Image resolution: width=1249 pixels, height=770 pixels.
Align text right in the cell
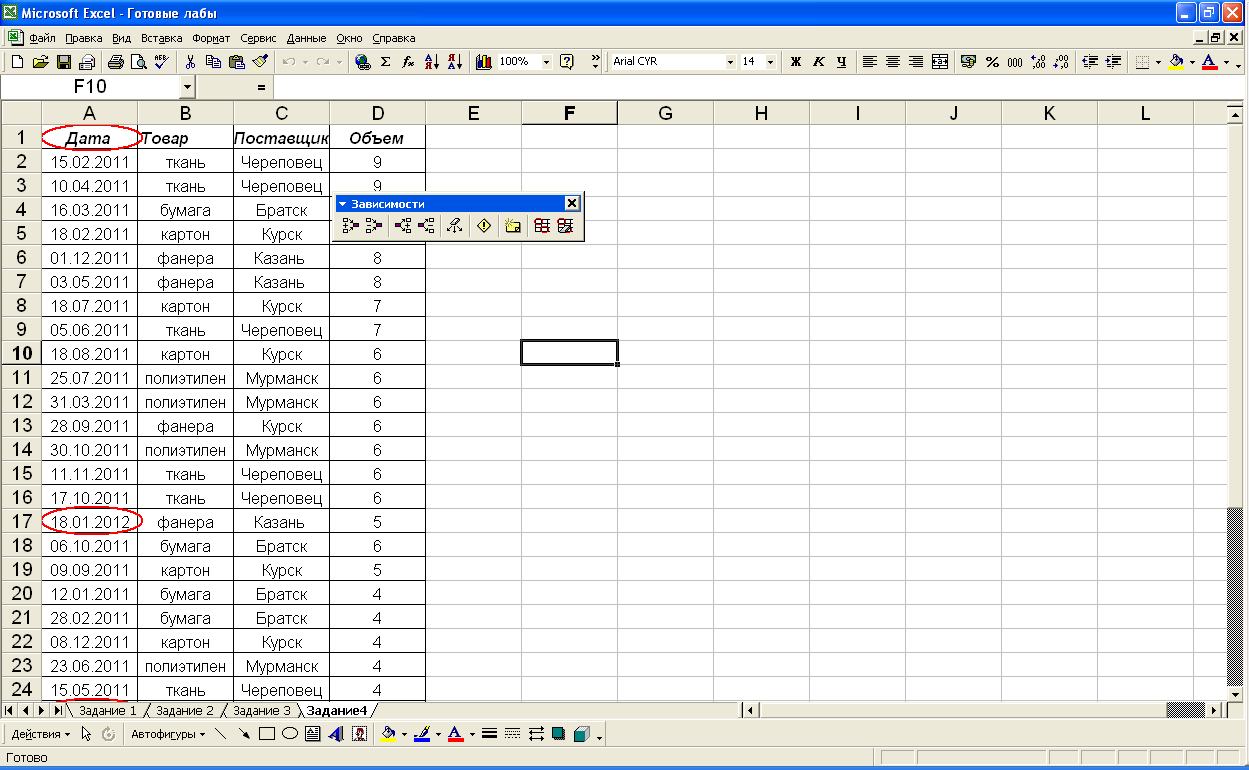click(x=916, y=61)
